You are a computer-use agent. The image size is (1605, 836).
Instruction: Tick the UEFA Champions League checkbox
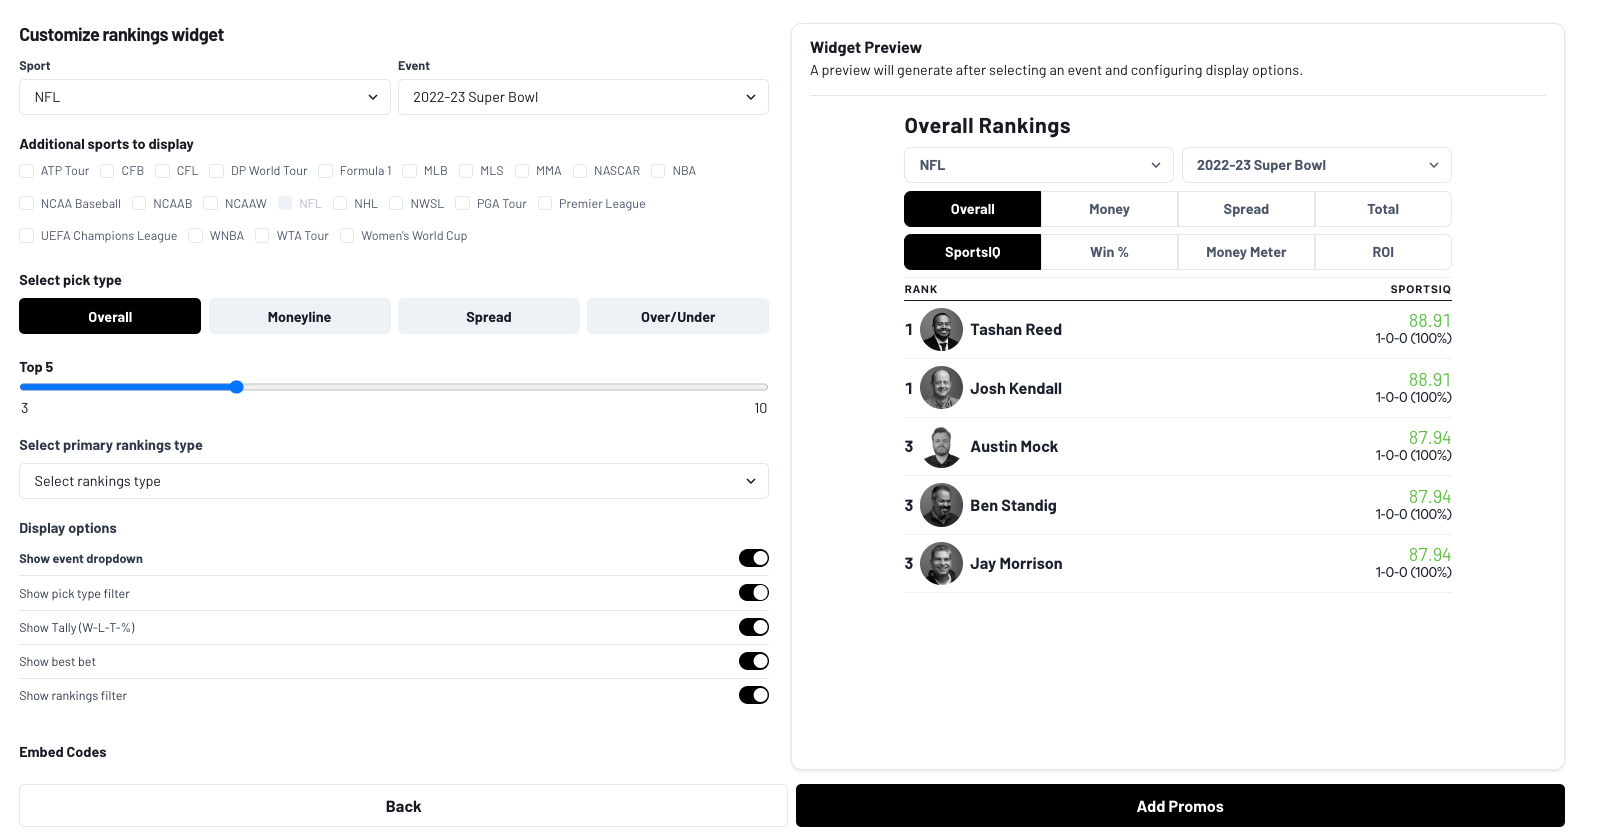pos(27,236)
